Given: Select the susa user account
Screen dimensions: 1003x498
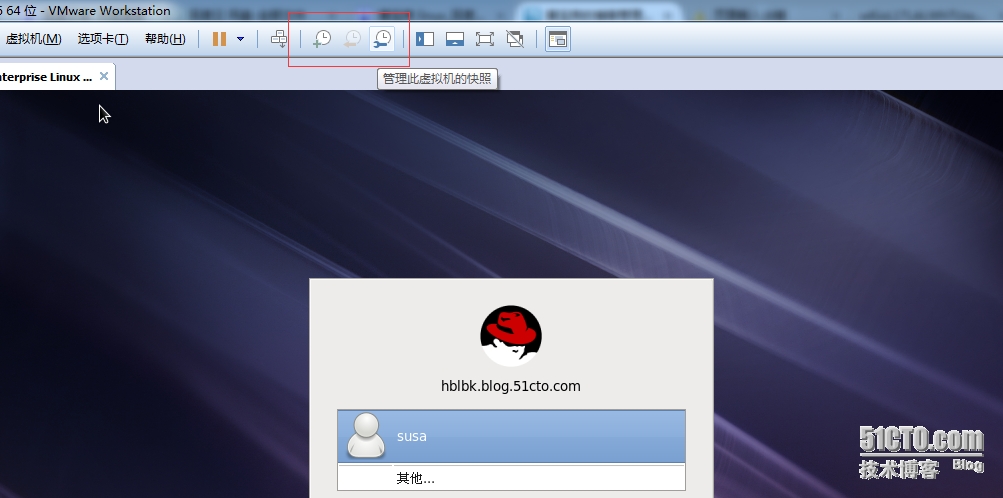Looking at the screenshot, I should click(511, 436).
